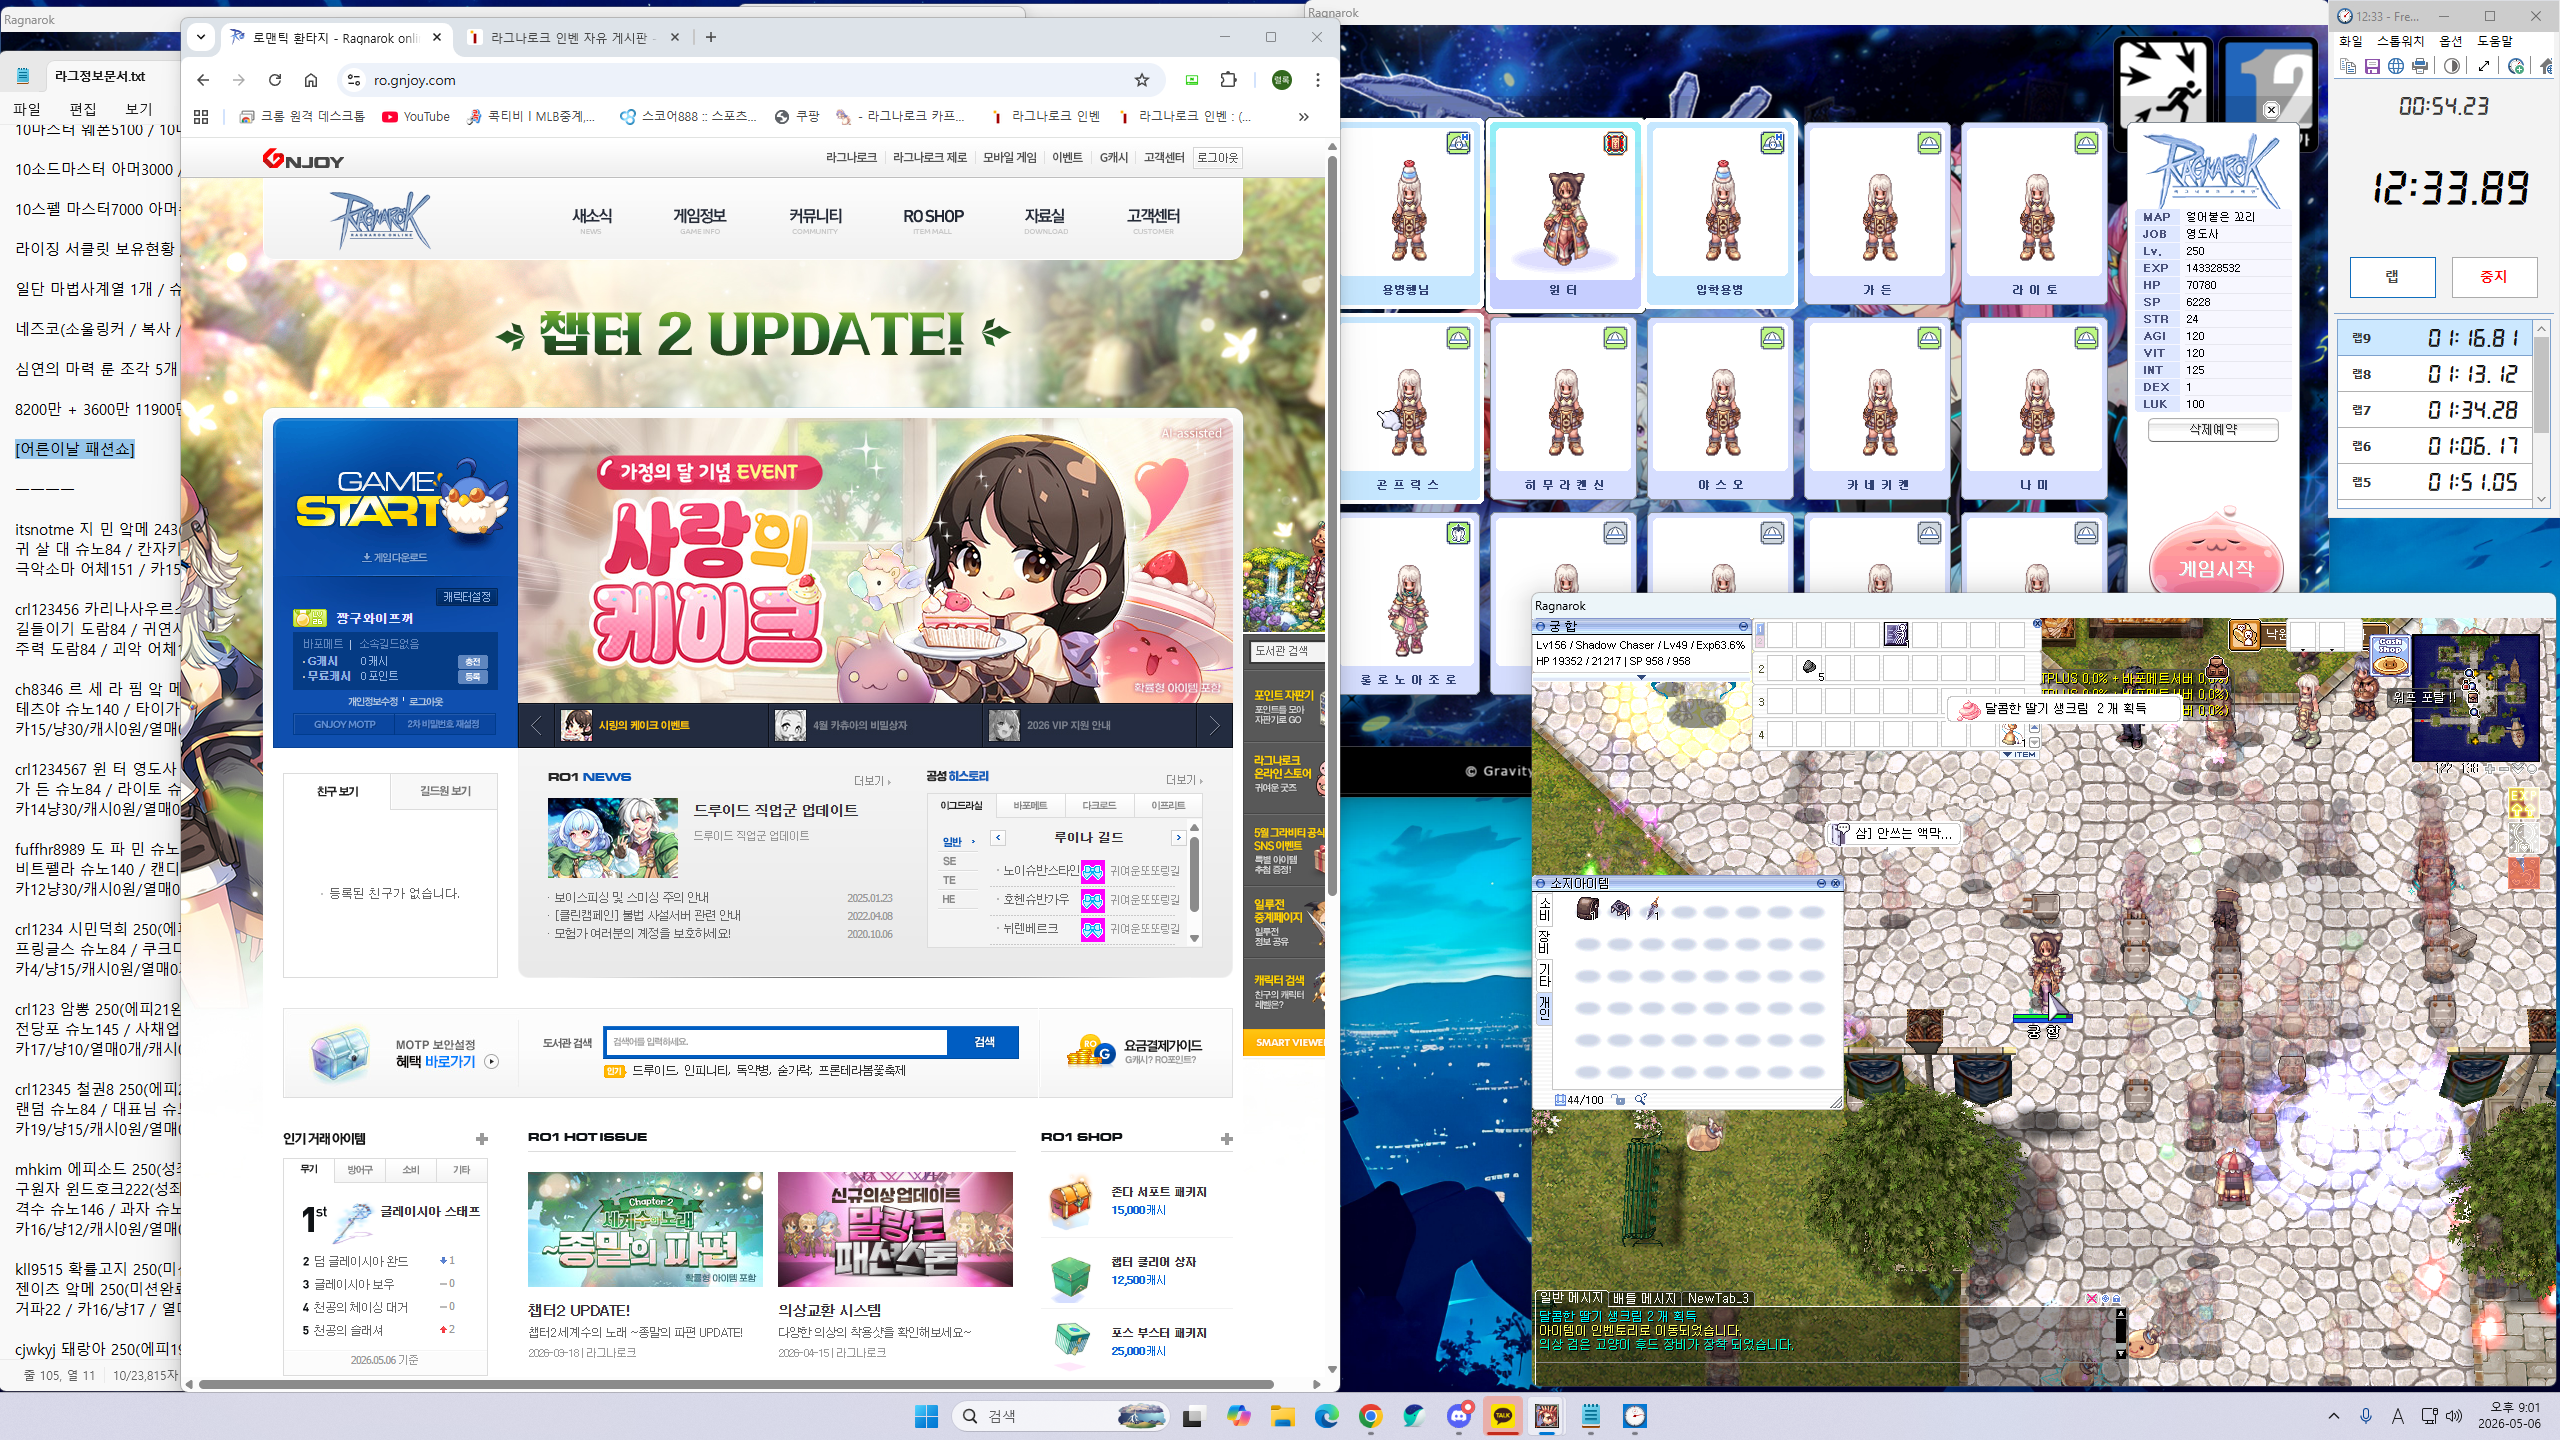Stop the stopwatch with 중지 button
The height and width of the screenshot is (1440, 2560).
pos(2494,277)
